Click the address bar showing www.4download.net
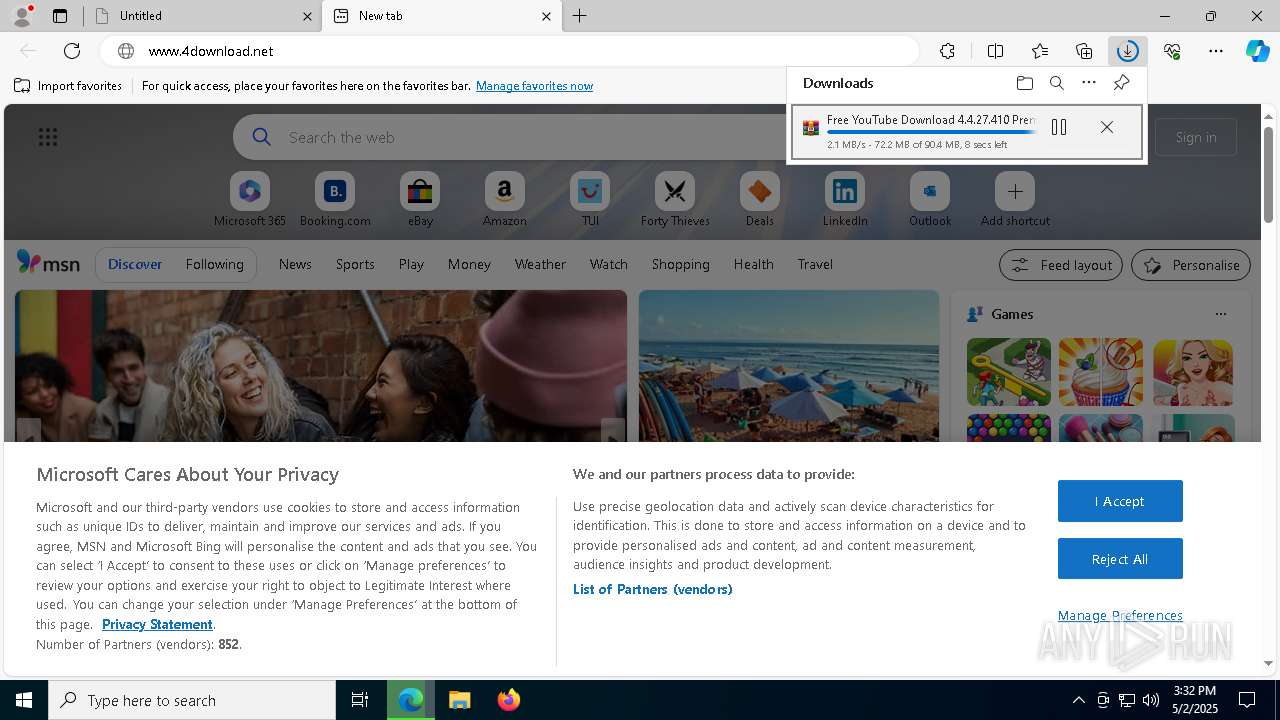 (x=510, y=51)
